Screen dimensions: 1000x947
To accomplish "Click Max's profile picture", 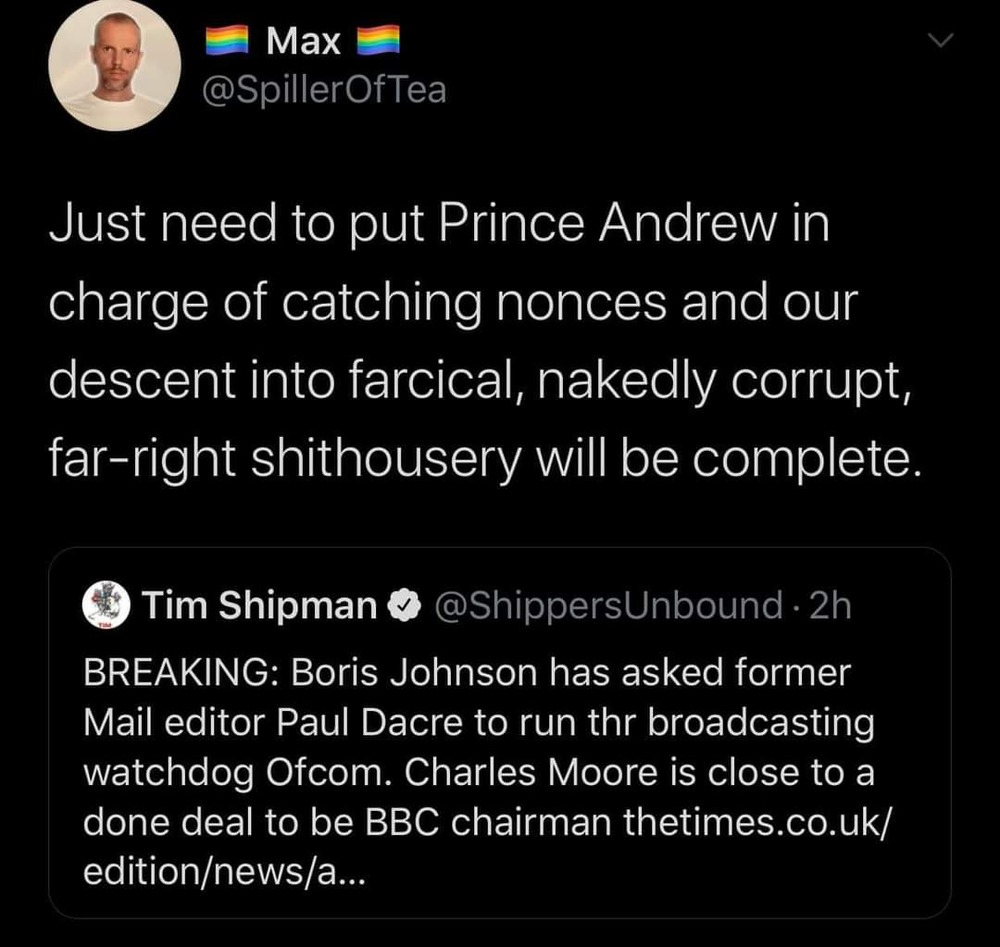I will [113, 65].
